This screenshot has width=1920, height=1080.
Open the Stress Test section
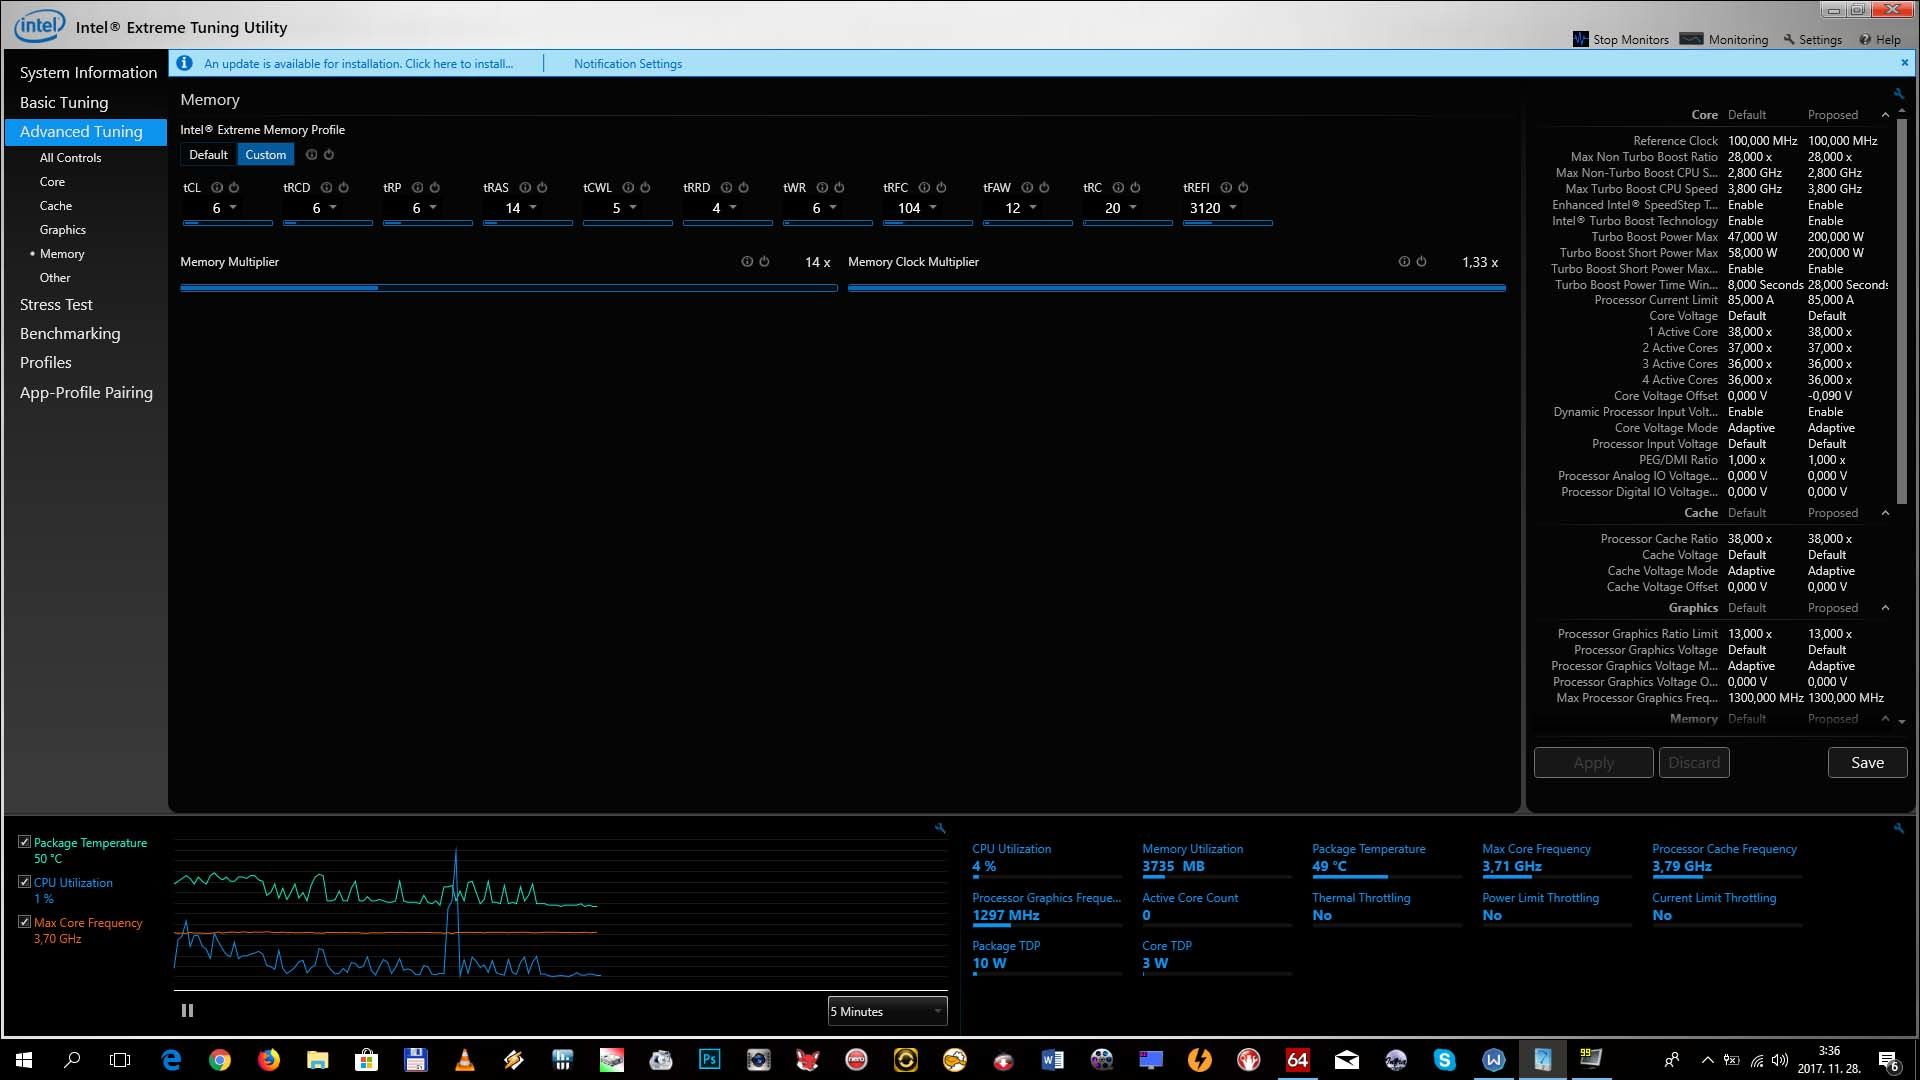pyautogui.click(x=56, y=305)
